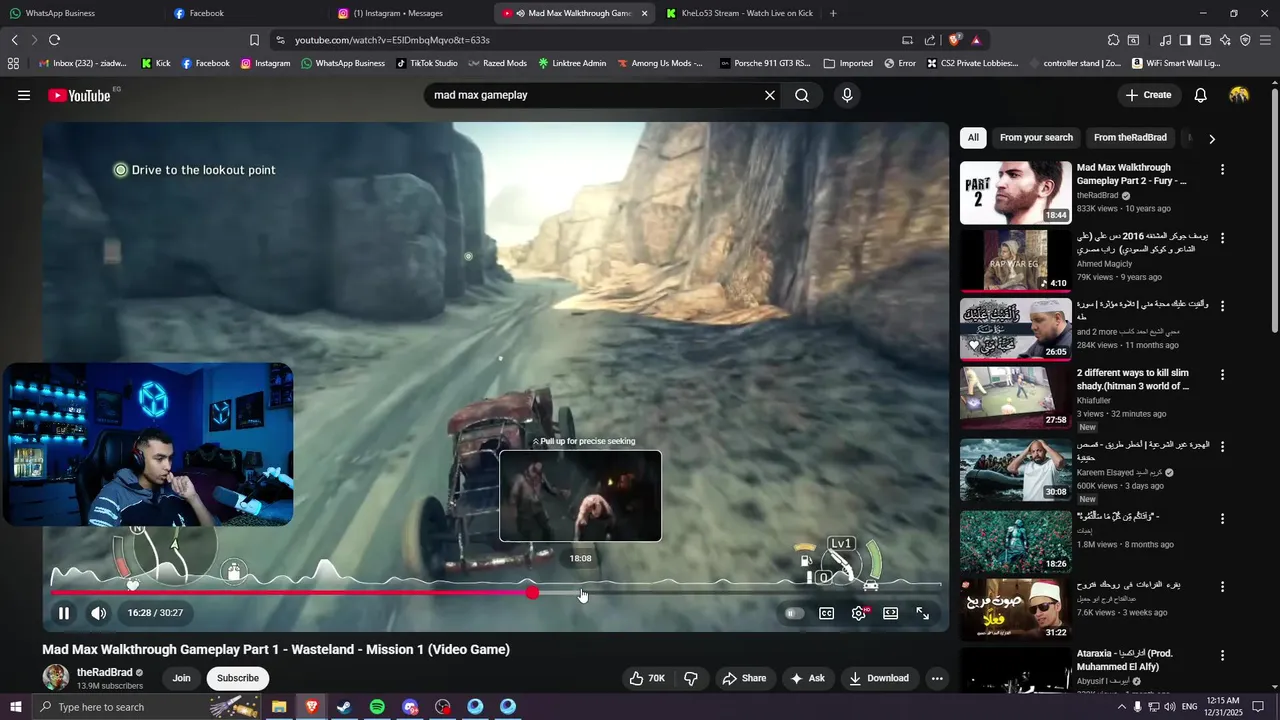Select the 'All' filter chip

click(x=973, y=138)
